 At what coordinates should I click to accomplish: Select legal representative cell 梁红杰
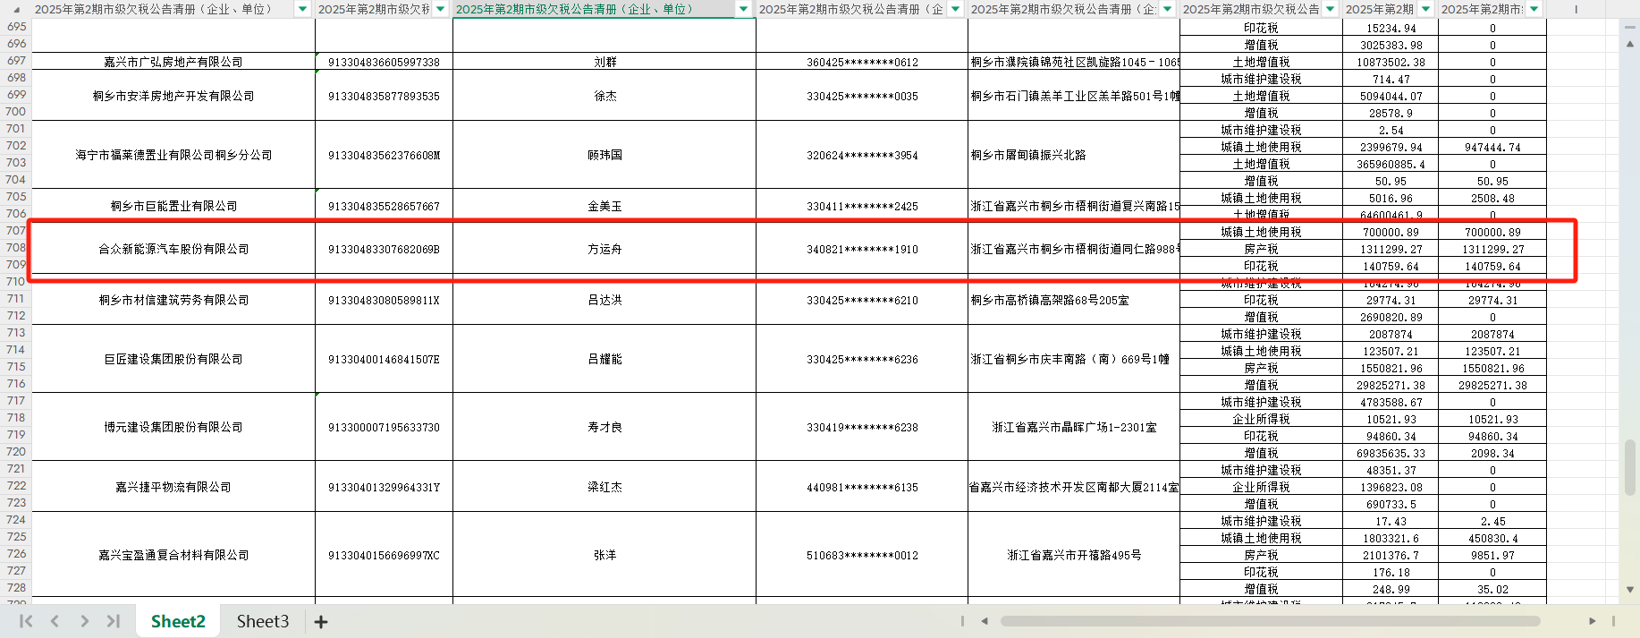(605, 487)
